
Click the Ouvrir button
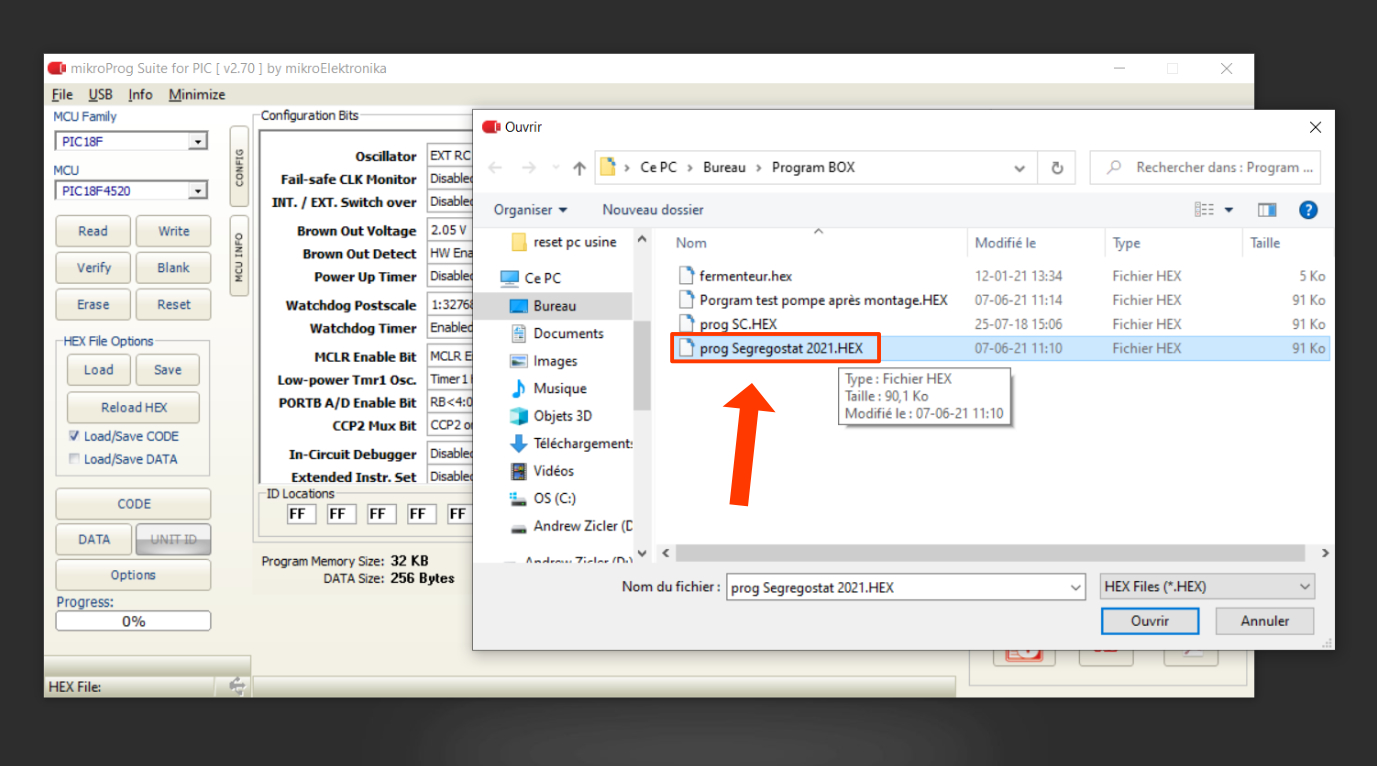(1150, 621)
